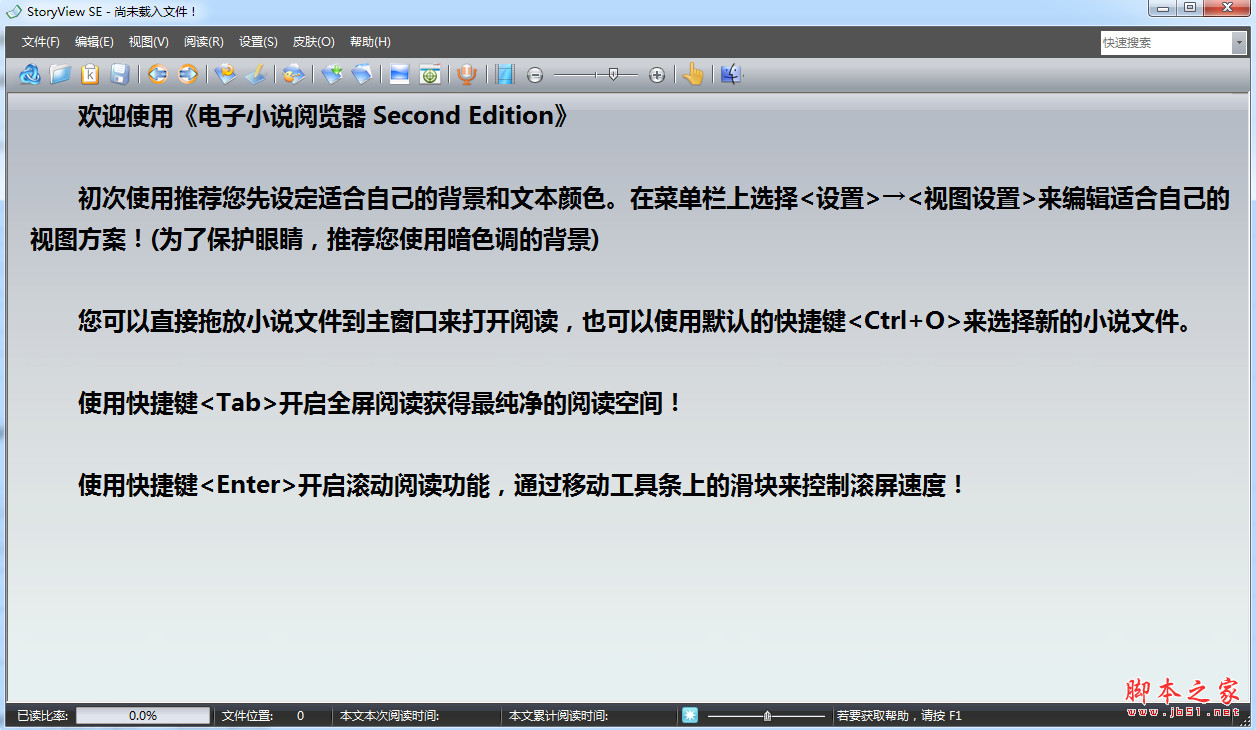Open the 阅读(R) menu
Screen dimensions: 1256x730
[203, 42]
